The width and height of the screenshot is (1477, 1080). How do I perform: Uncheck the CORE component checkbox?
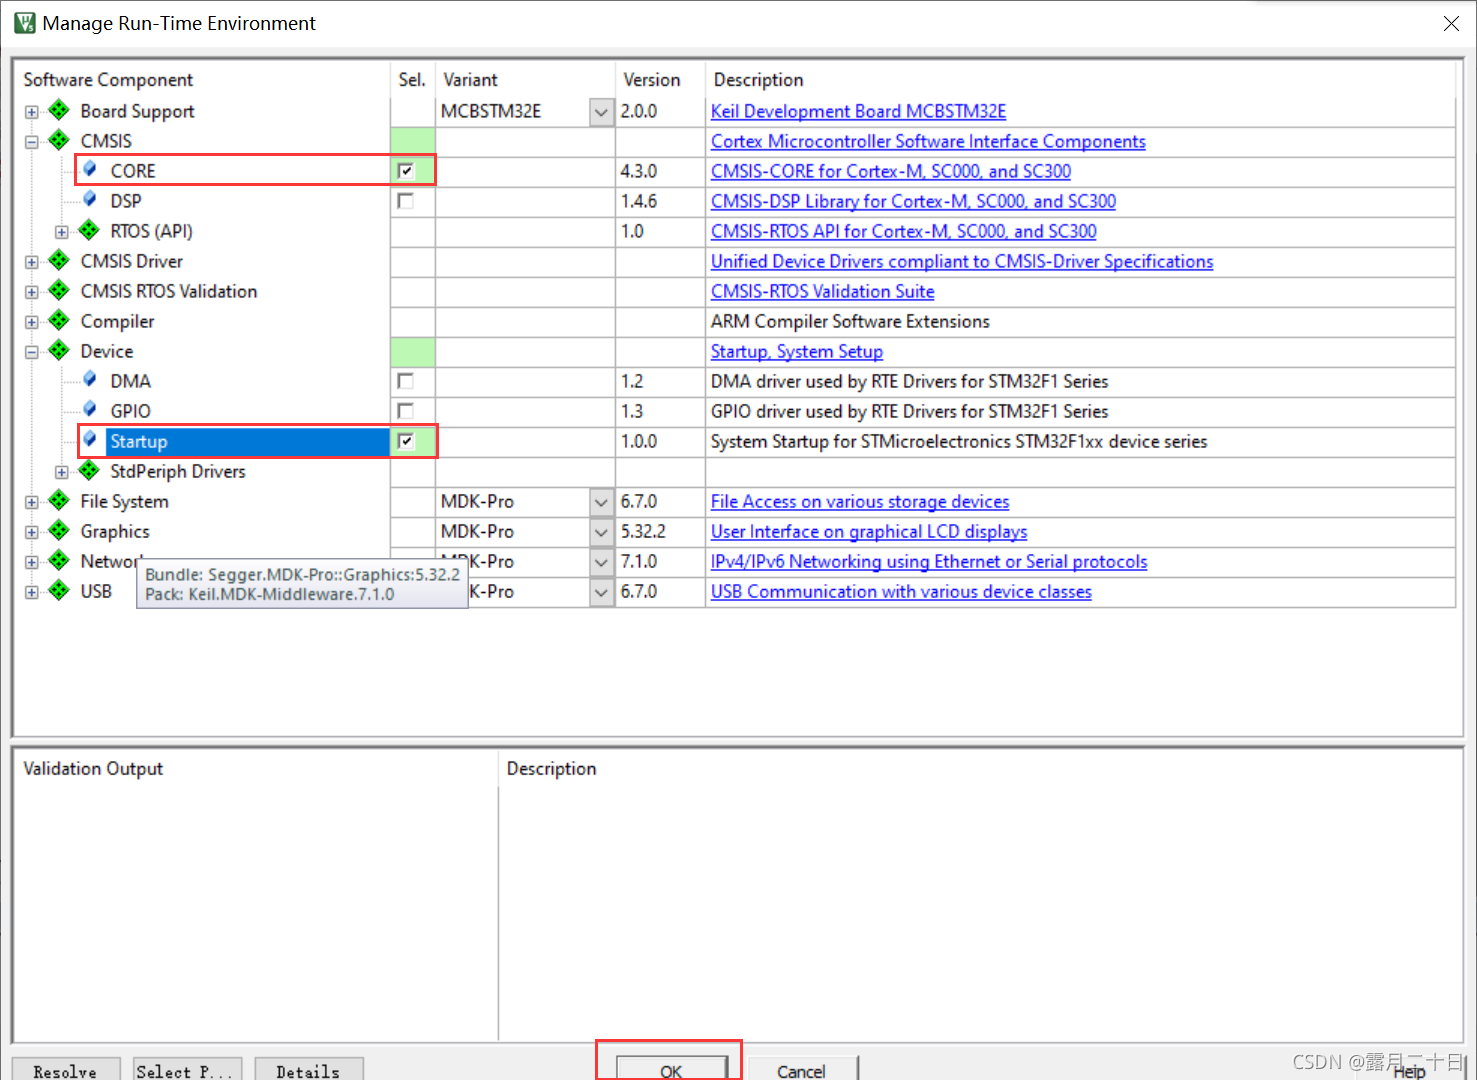405,171
